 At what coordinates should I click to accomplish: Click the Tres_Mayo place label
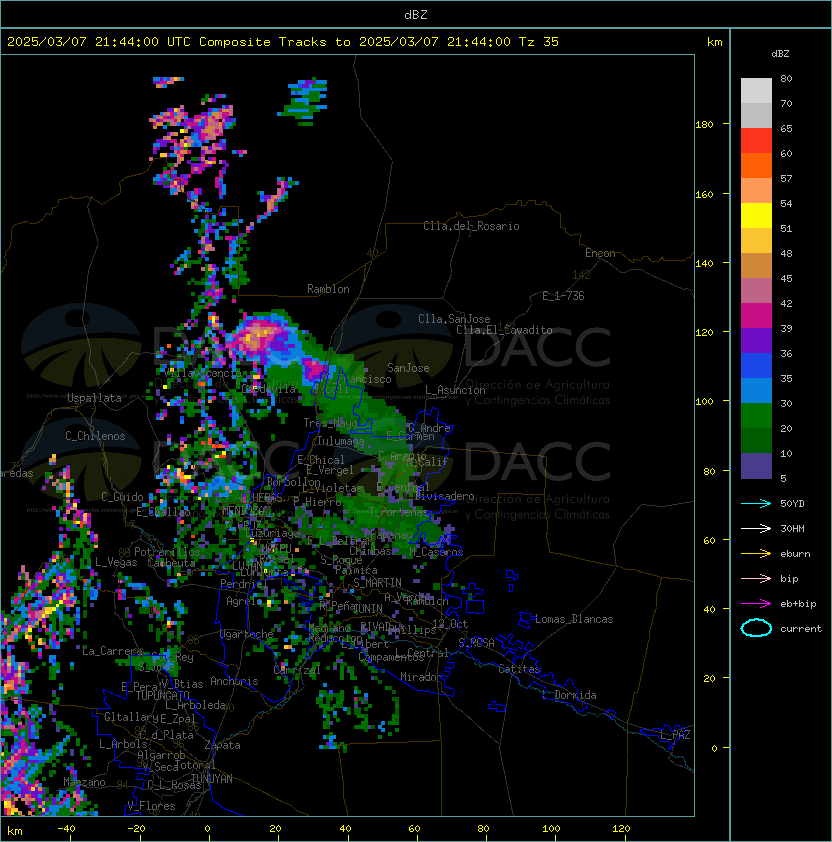tap(330, 423)
